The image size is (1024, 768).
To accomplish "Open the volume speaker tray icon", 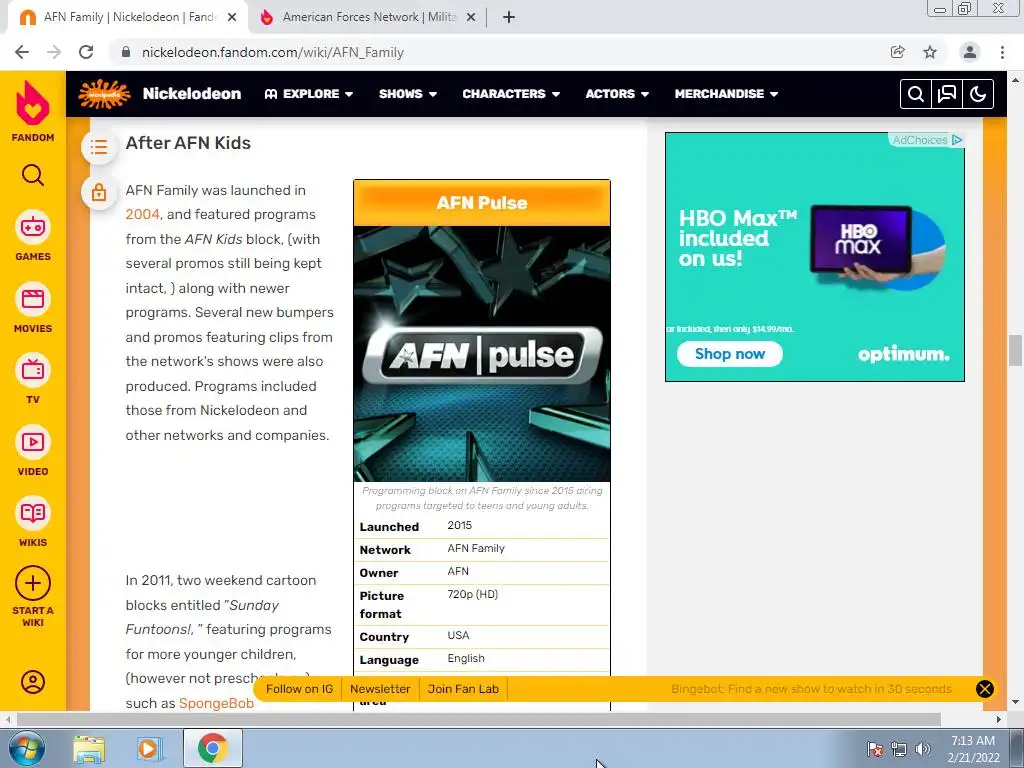I will pyautogui.click(x=923, y=749).
